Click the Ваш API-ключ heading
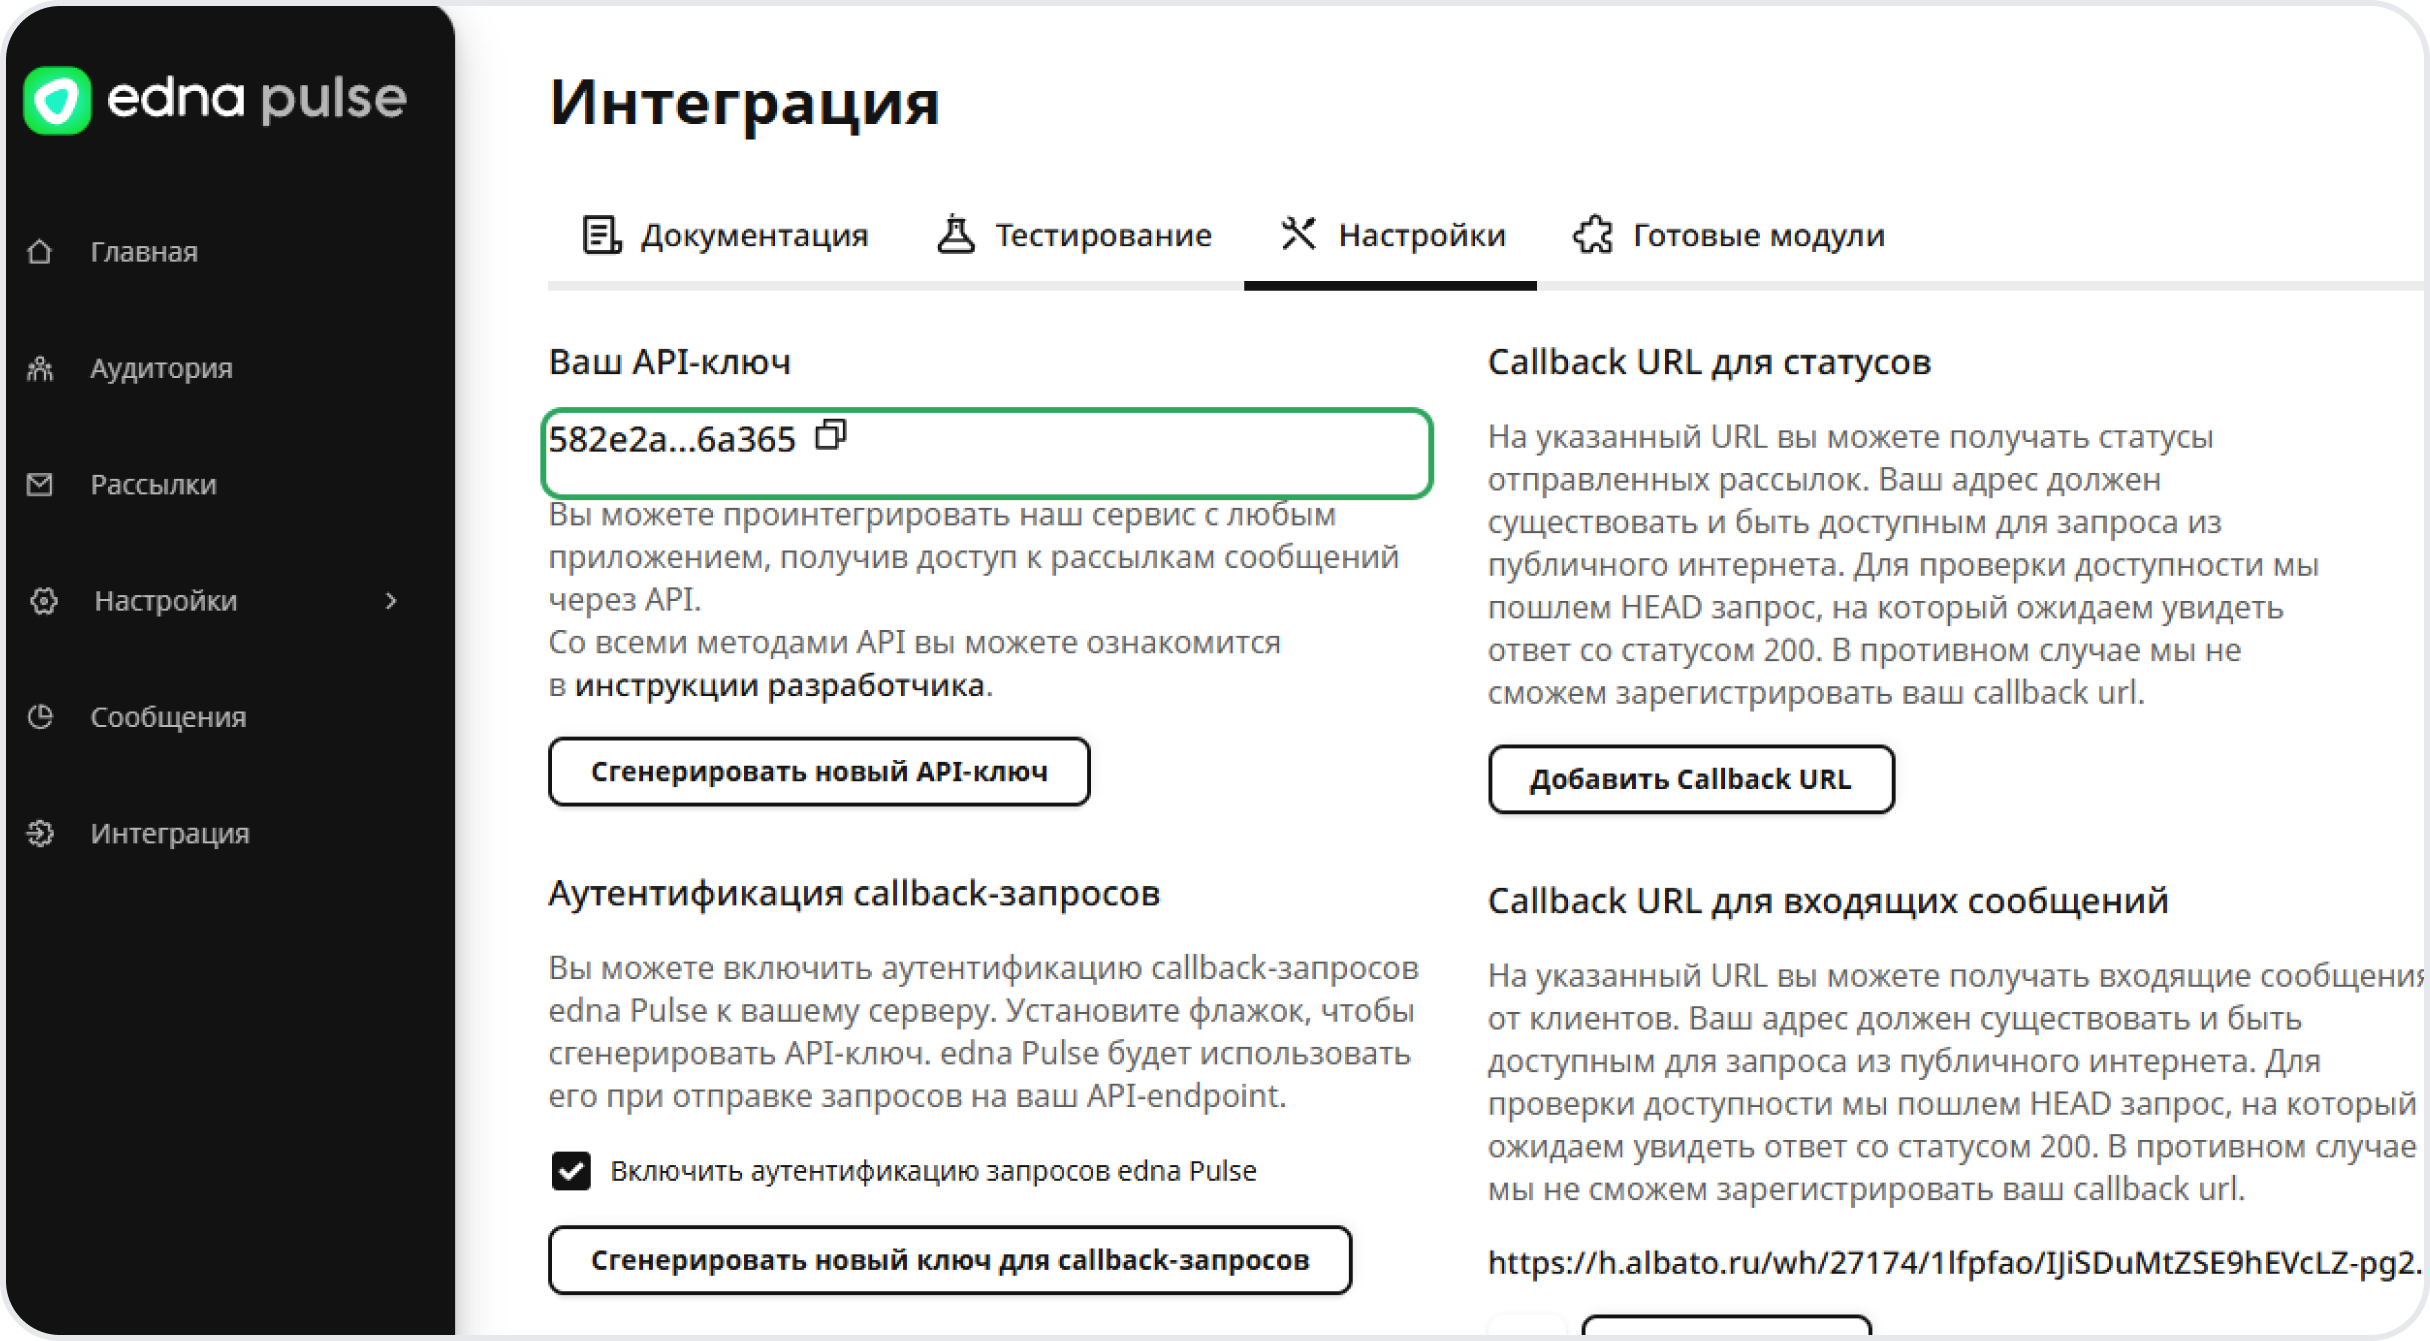Screen dimensions: 2430x1341 point(670,362)
